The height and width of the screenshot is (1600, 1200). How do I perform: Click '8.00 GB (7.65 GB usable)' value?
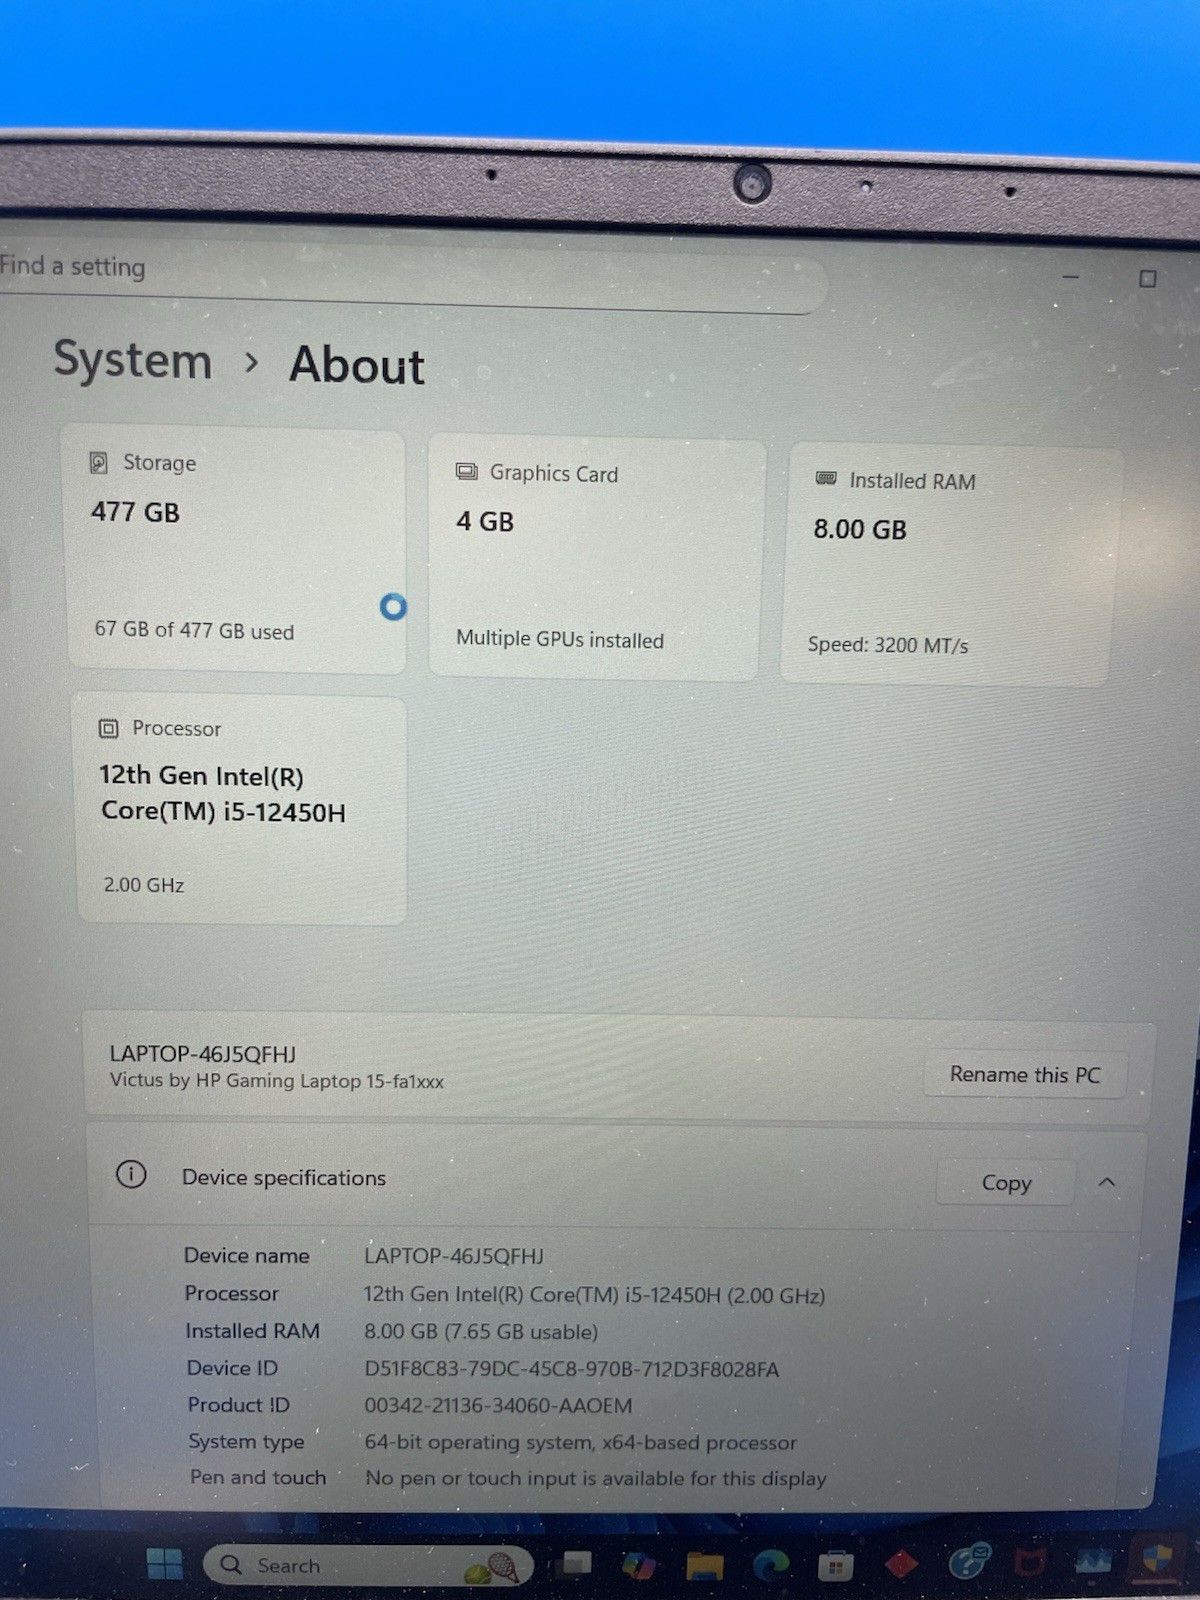[x=481, y=1332]
